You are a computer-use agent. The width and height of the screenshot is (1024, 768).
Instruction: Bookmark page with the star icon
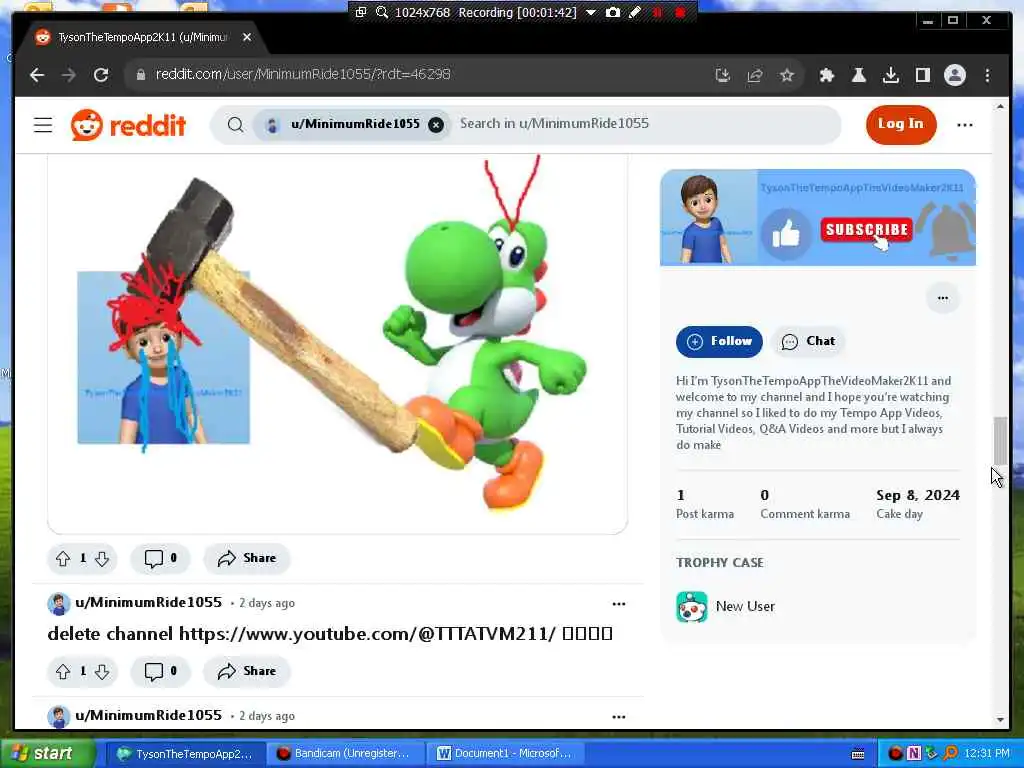tap(787, 75)
